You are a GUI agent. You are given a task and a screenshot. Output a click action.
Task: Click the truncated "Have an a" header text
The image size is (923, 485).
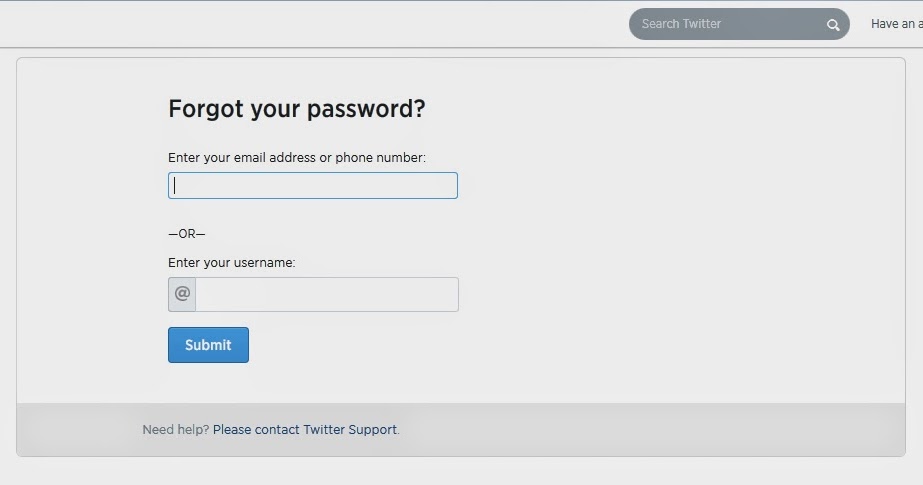pyautogui.click(x=896, y=24)
